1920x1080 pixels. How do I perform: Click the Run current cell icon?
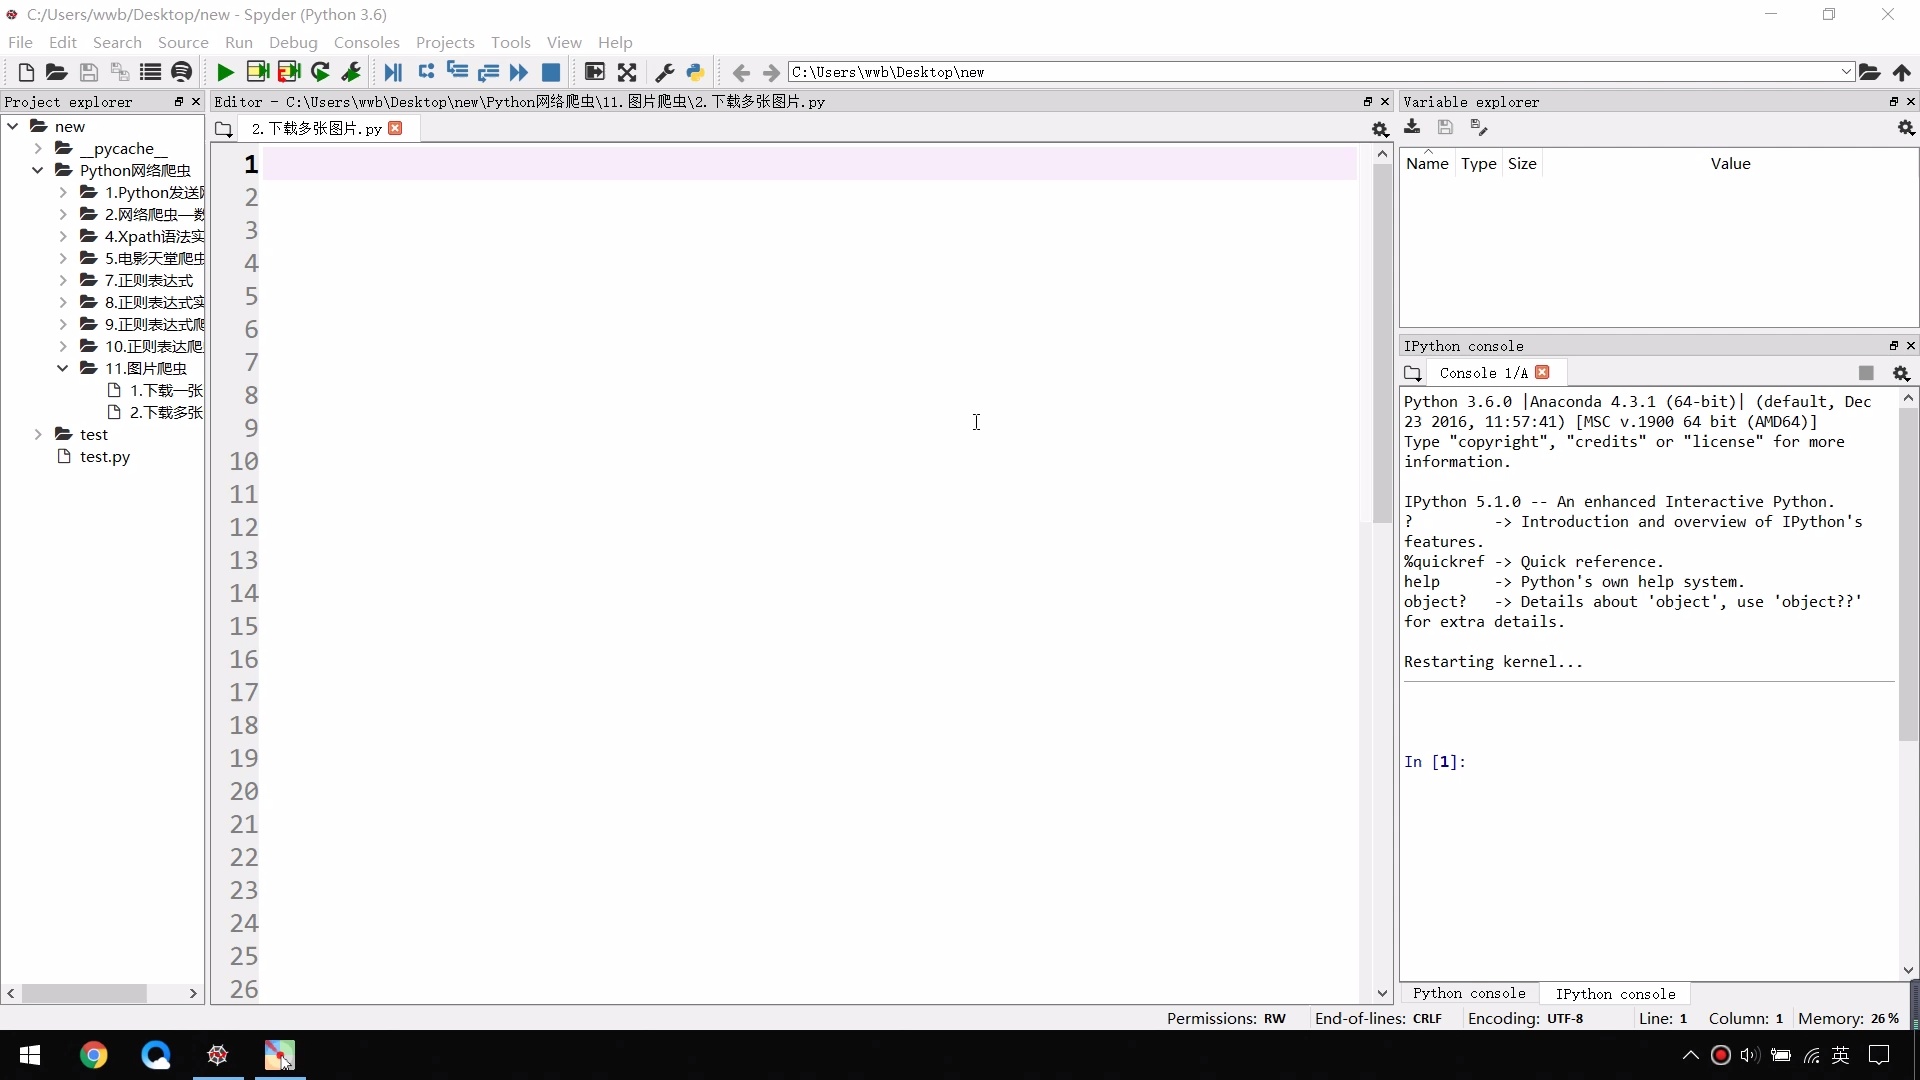[257, 72]
